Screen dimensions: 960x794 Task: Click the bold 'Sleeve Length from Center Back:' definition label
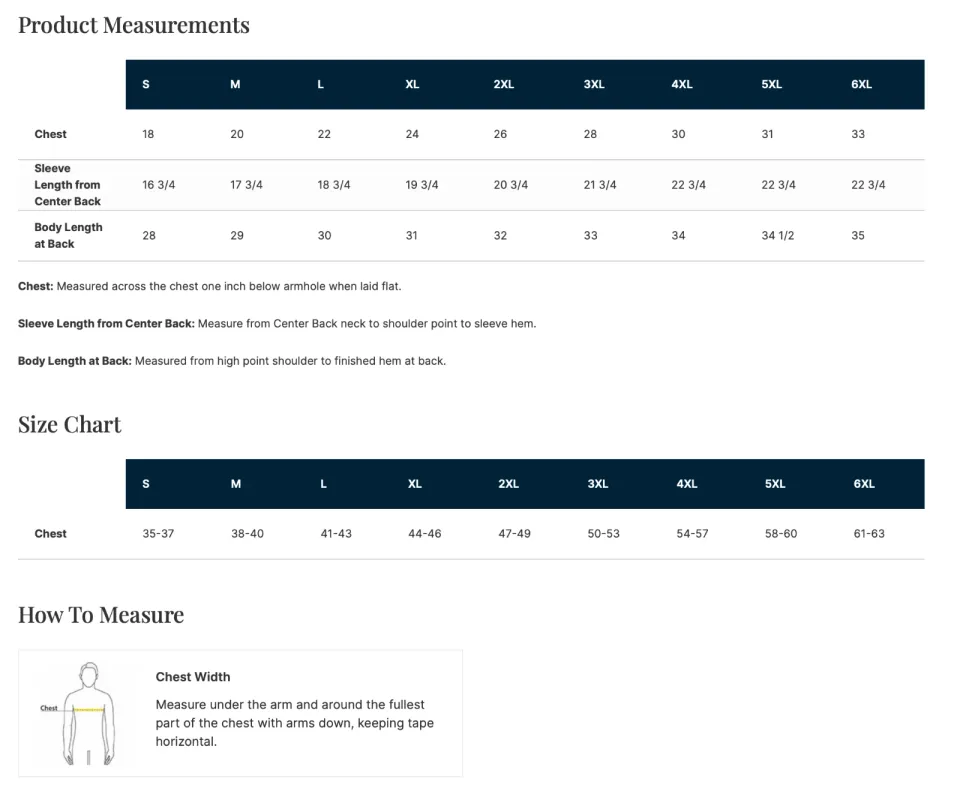pos(106,324)
